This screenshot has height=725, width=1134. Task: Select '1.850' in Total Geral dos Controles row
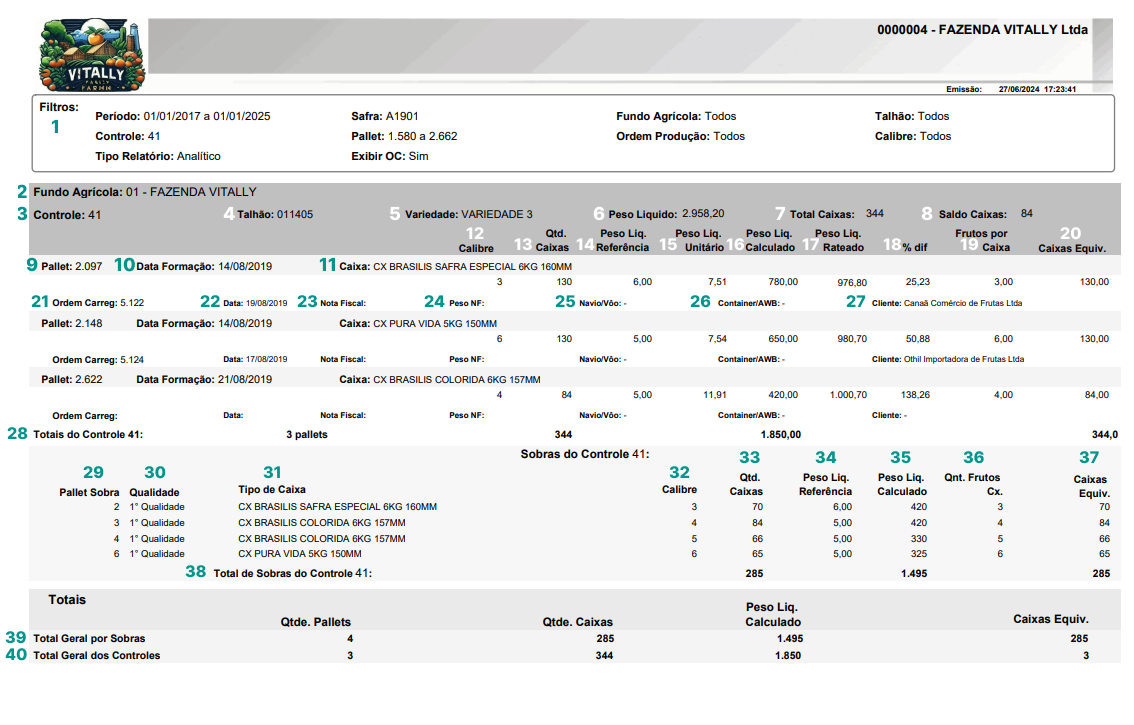tap(788, 656)
